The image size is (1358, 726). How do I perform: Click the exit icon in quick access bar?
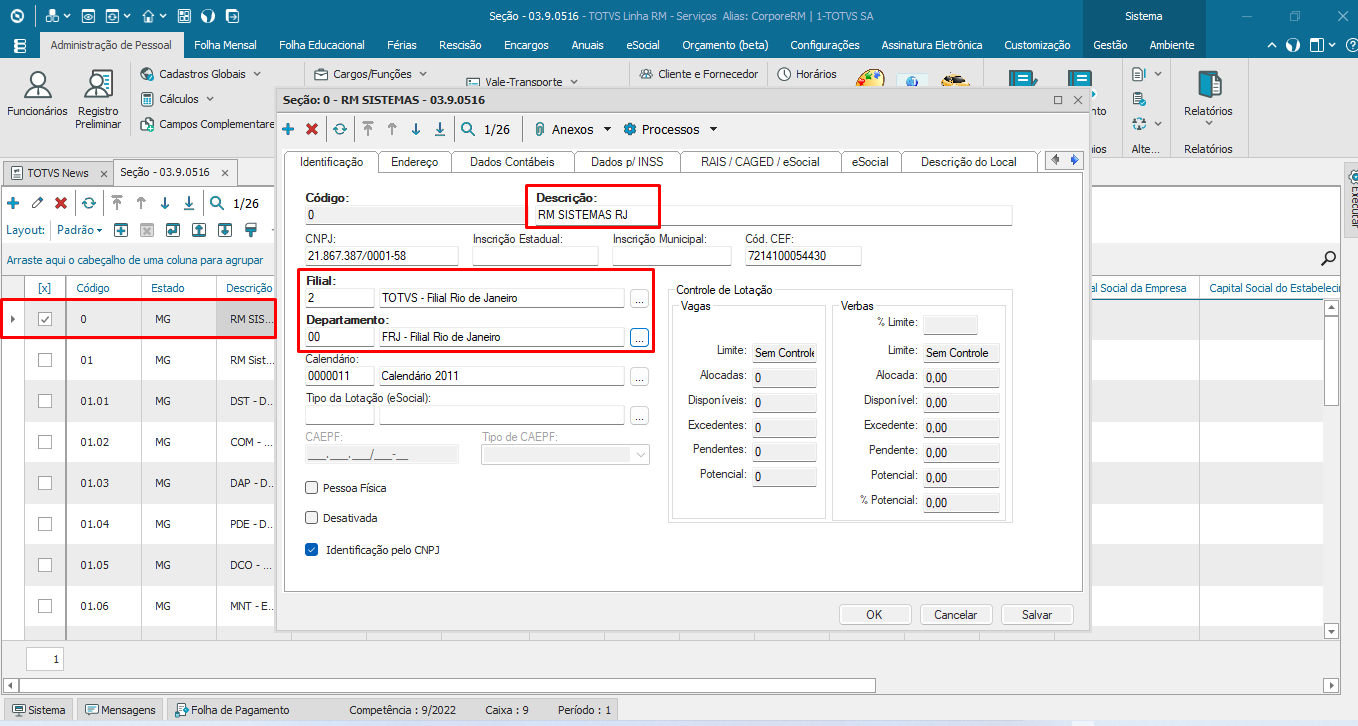[x=232, y=16]
